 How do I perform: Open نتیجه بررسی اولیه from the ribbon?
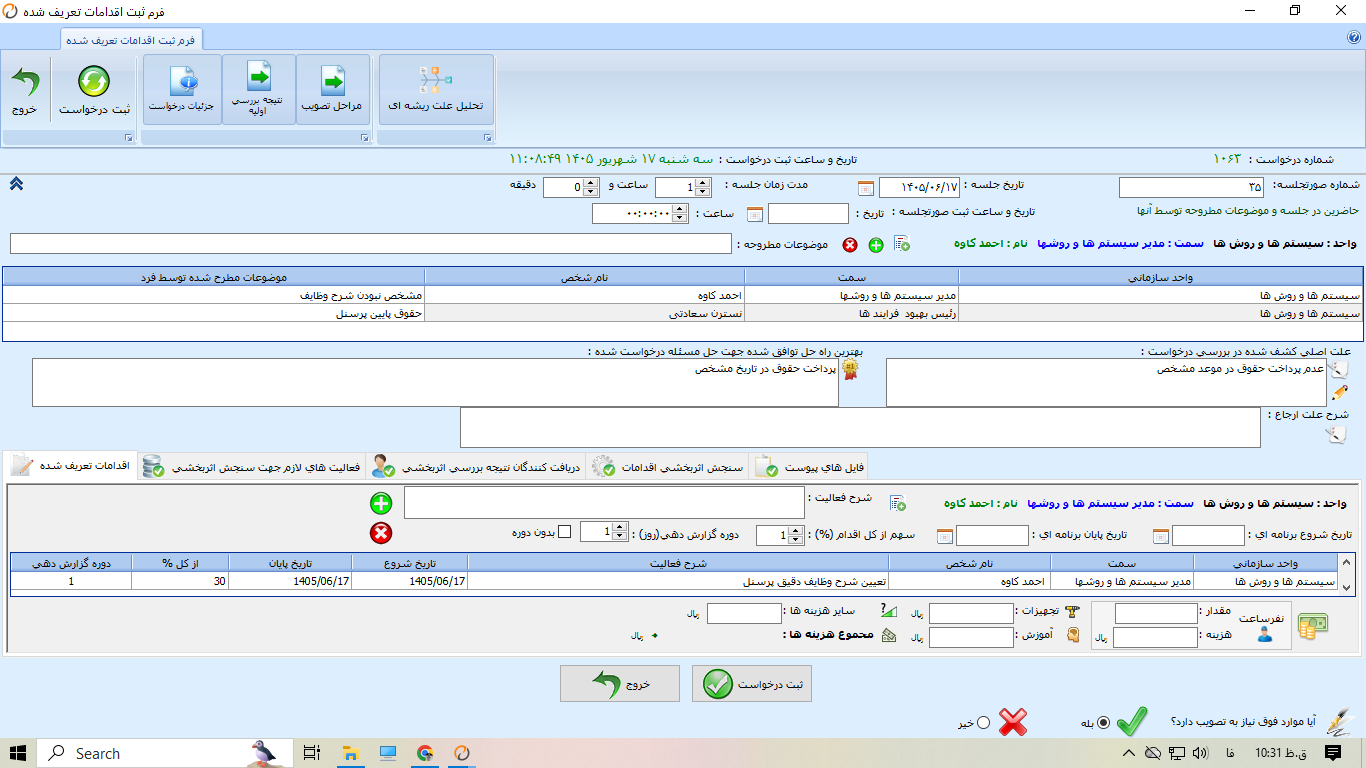pyautogui.click(x=259, y=90)
